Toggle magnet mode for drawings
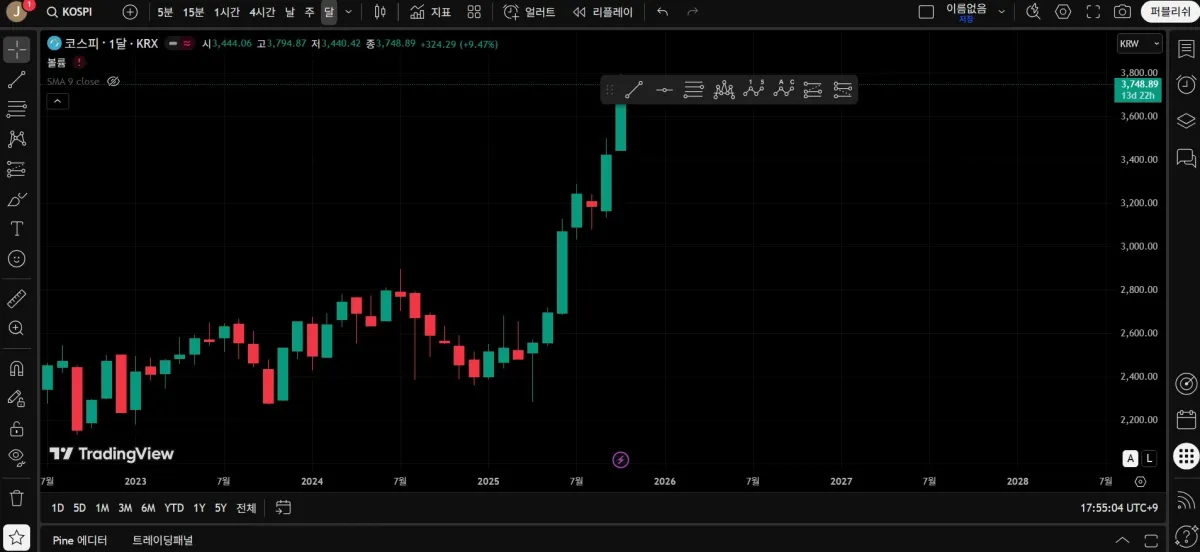The height and width of the screenshot is (552, 1200). 17,368
